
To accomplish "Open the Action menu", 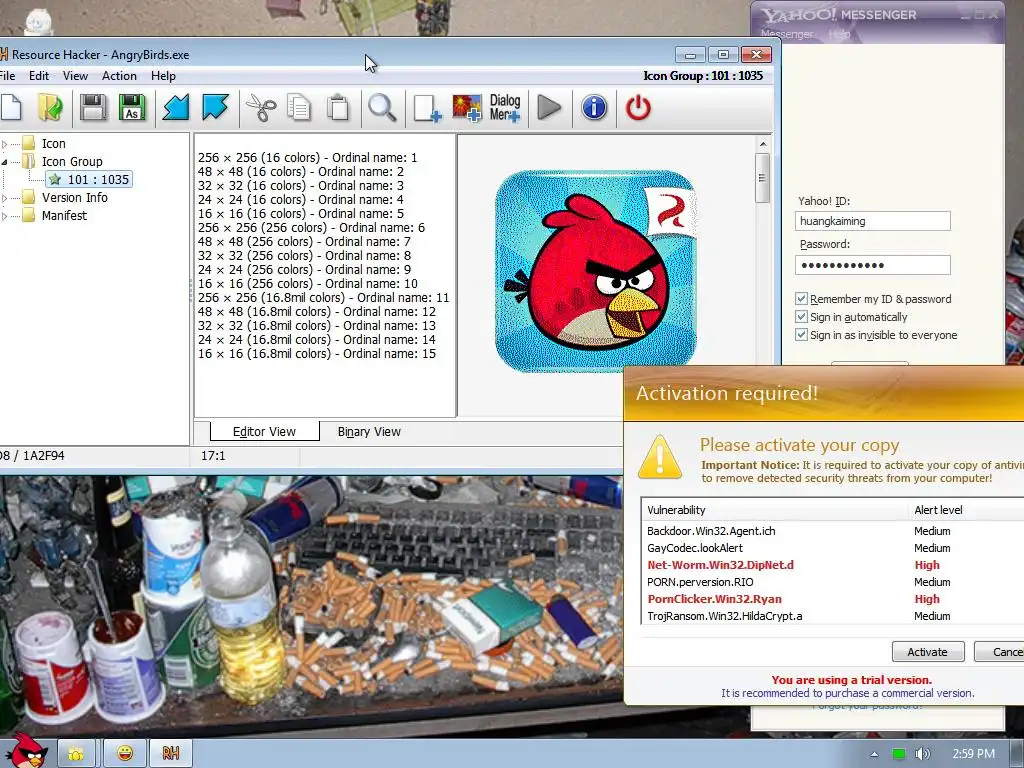I will 119,76.
